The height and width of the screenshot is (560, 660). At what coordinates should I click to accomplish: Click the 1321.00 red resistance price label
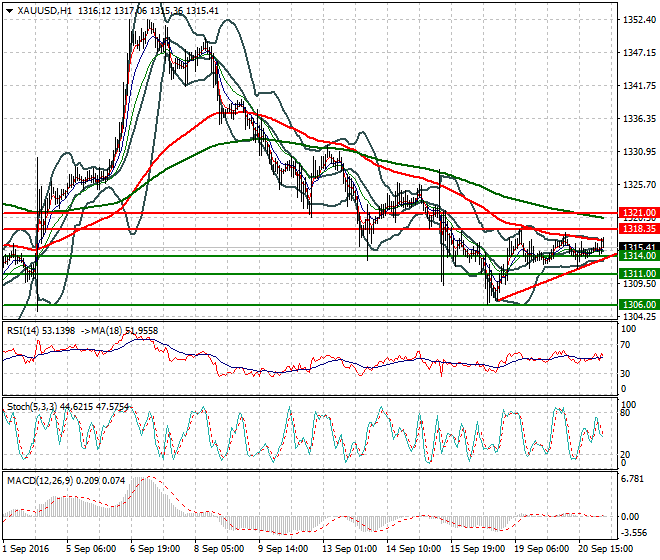point(639,213)
